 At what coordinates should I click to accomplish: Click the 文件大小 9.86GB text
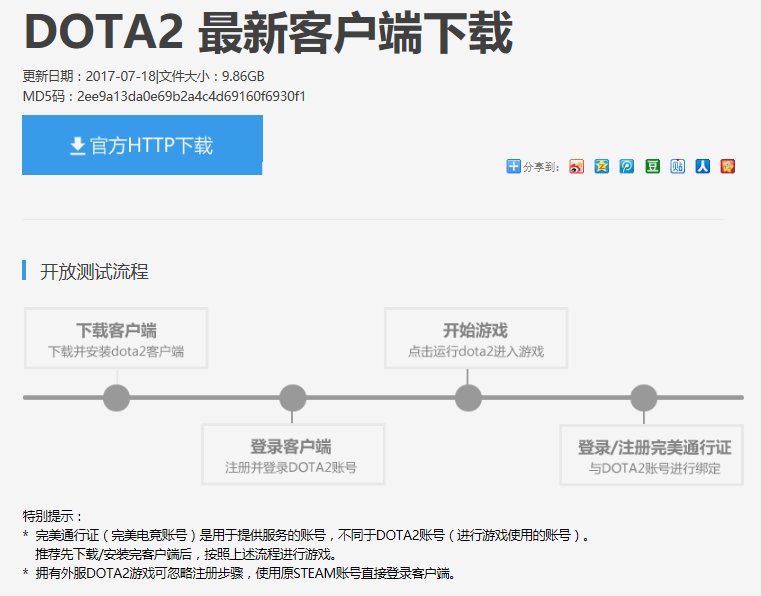(211, 76)
